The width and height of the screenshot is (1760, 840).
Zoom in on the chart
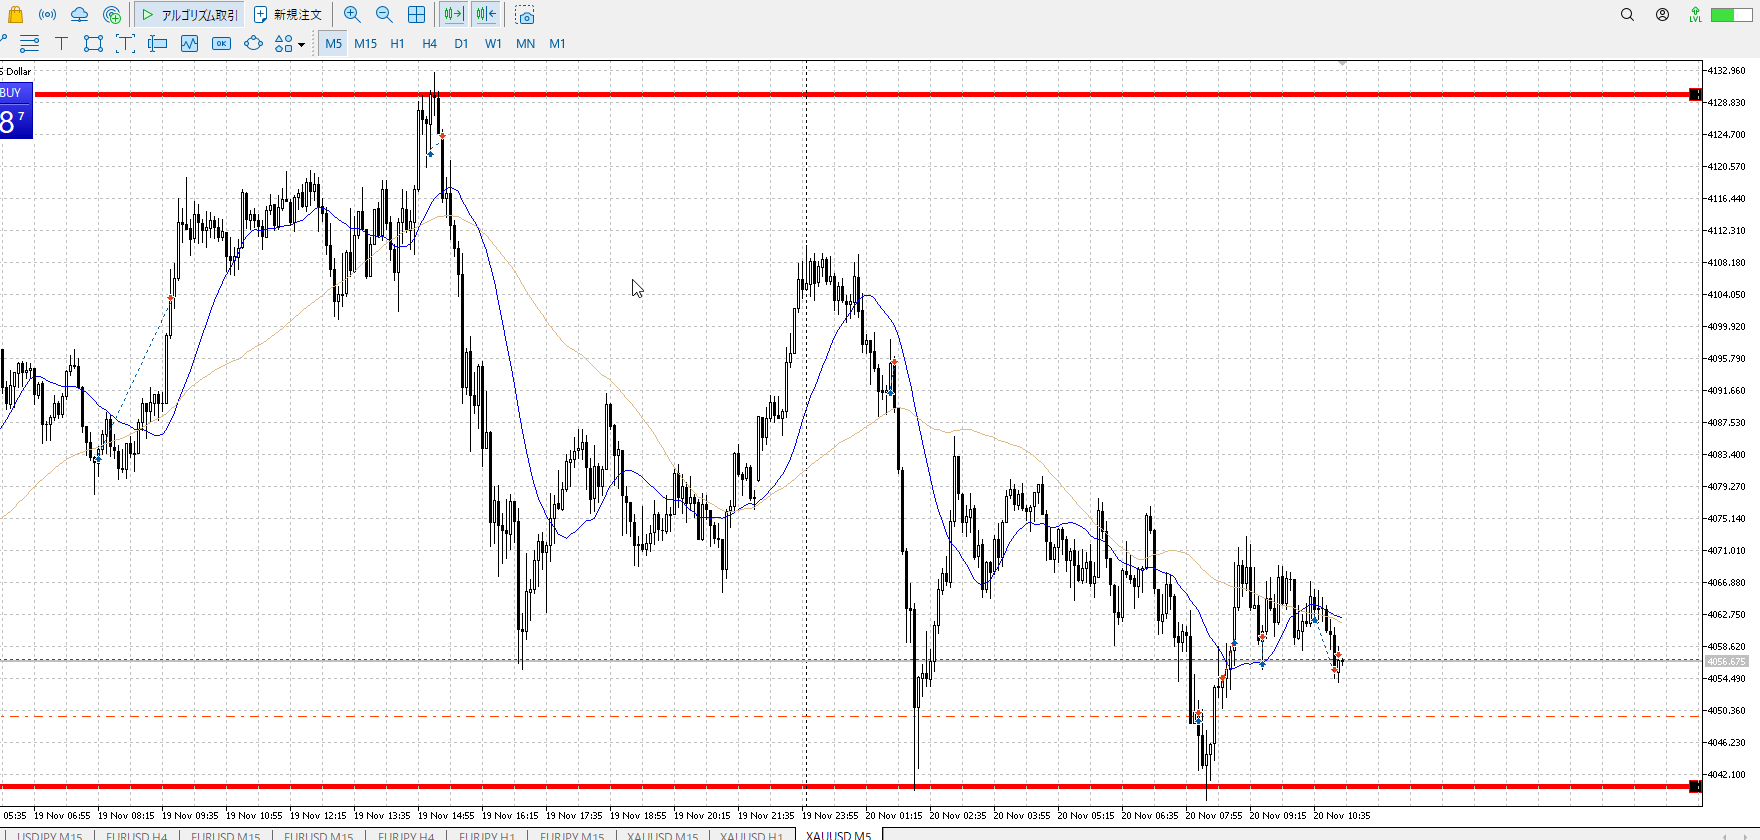[352, 15]
